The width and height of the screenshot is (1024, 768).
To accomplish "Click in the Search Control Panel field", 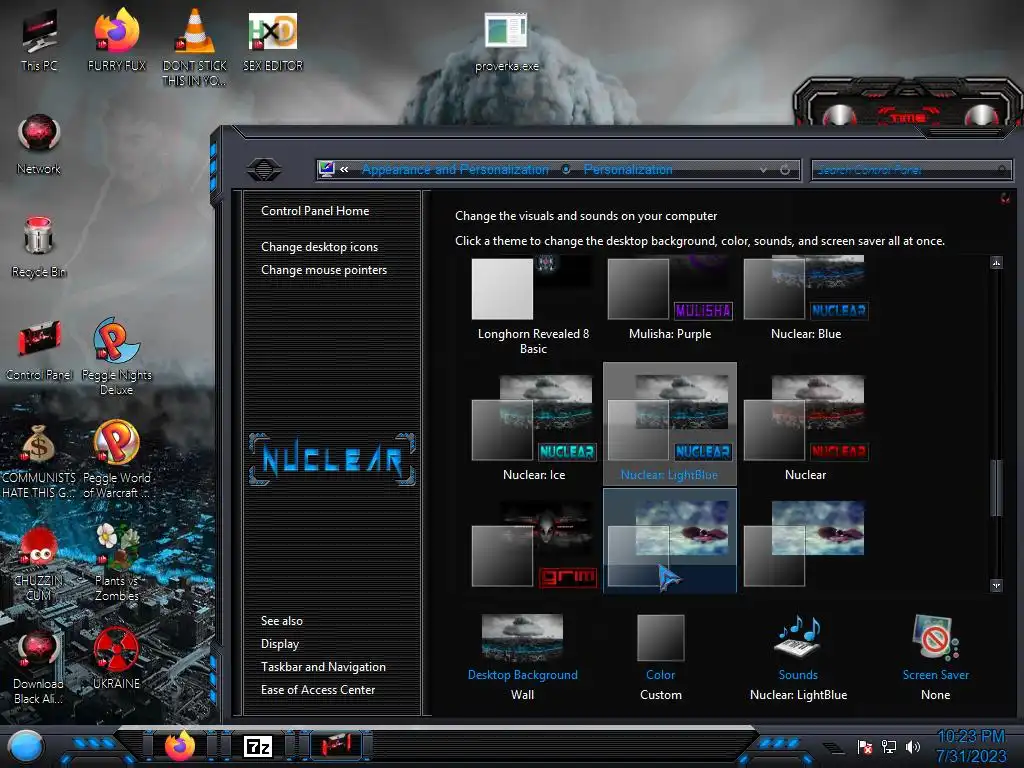I will pos(911,170).
